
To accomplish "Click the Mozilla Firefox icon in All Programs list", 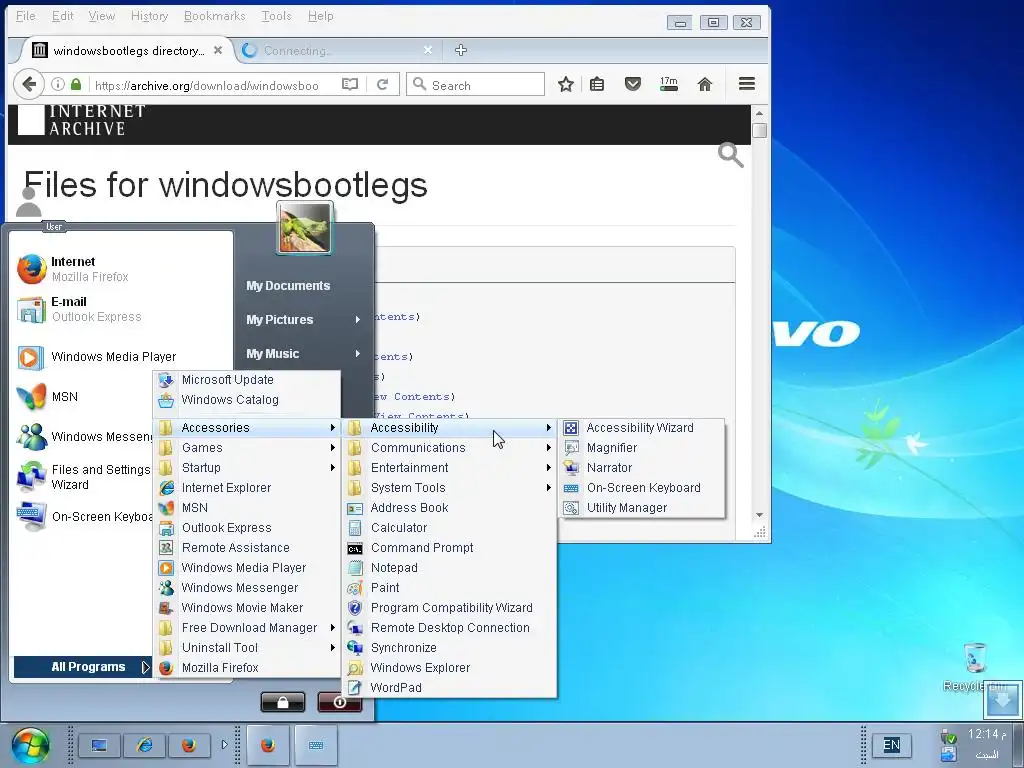I will (166, 667).
